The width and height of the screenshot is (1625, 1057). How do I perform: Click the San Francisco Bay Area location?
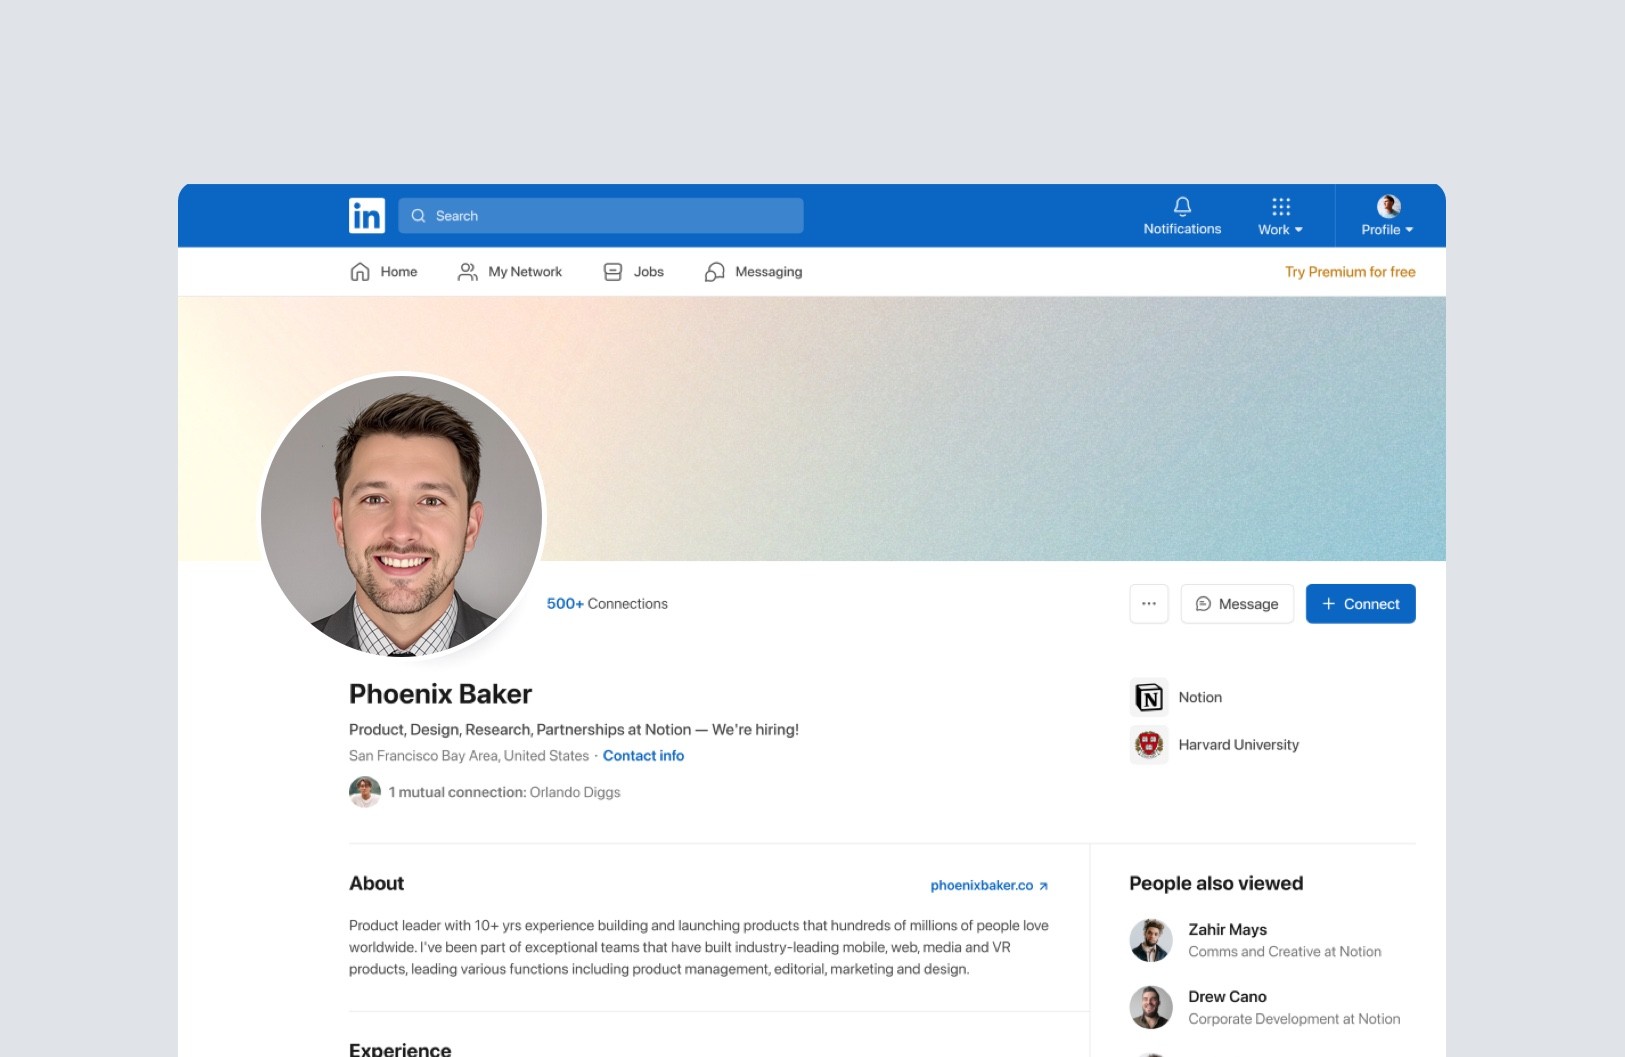point(469,756)
